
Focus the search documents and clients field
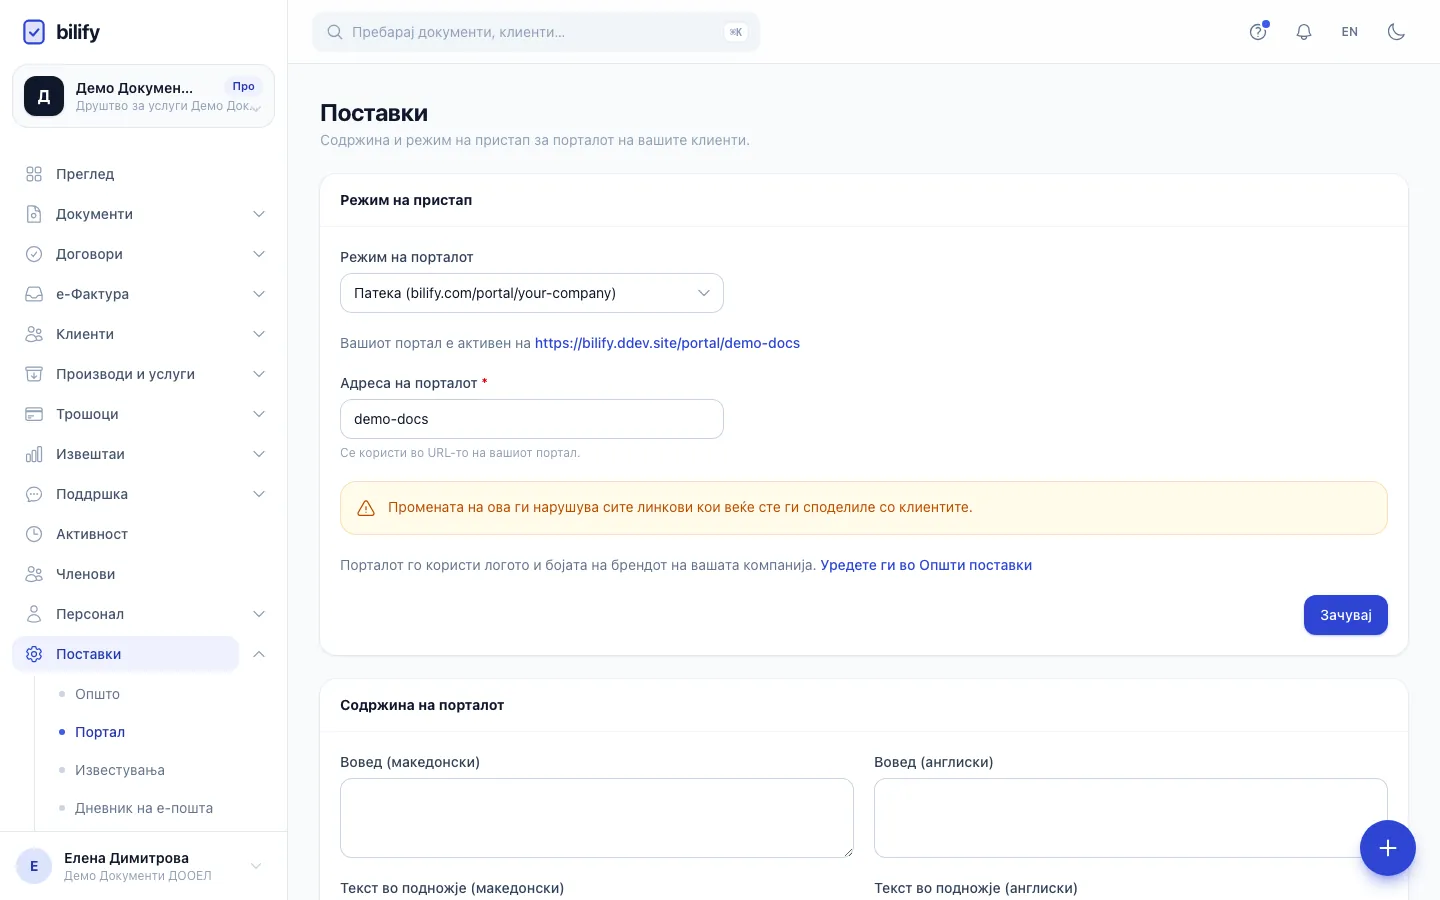pyautogui.click(x=536, y=32)
